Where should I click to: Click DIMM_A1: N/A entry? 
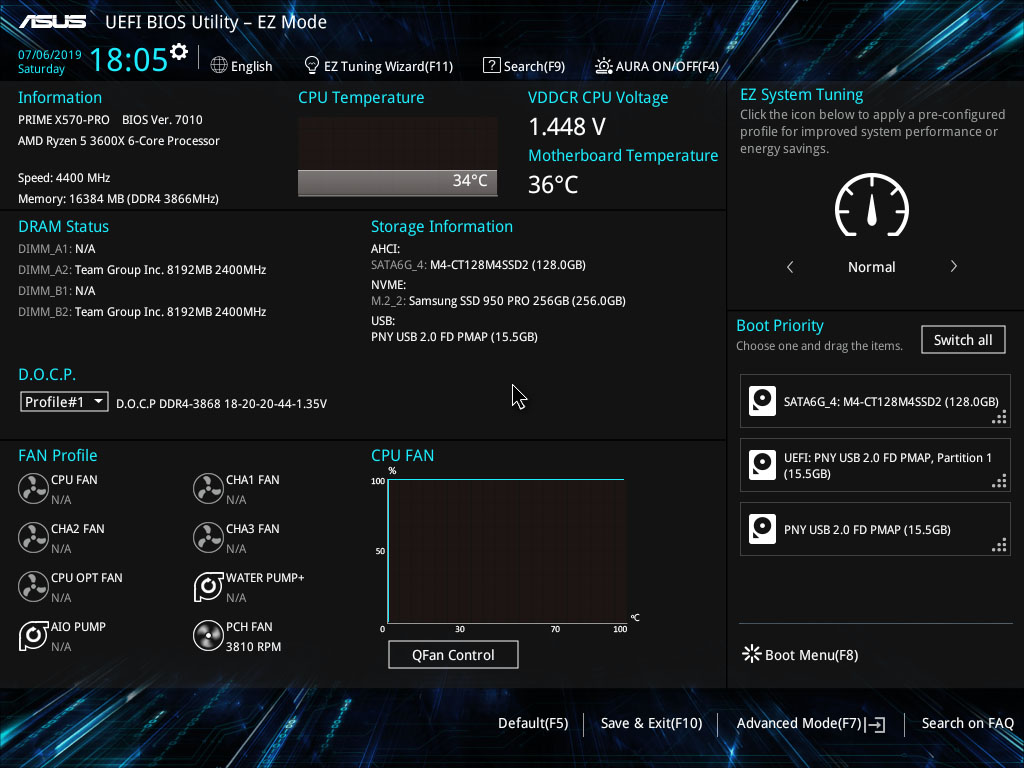pos(57,249)
